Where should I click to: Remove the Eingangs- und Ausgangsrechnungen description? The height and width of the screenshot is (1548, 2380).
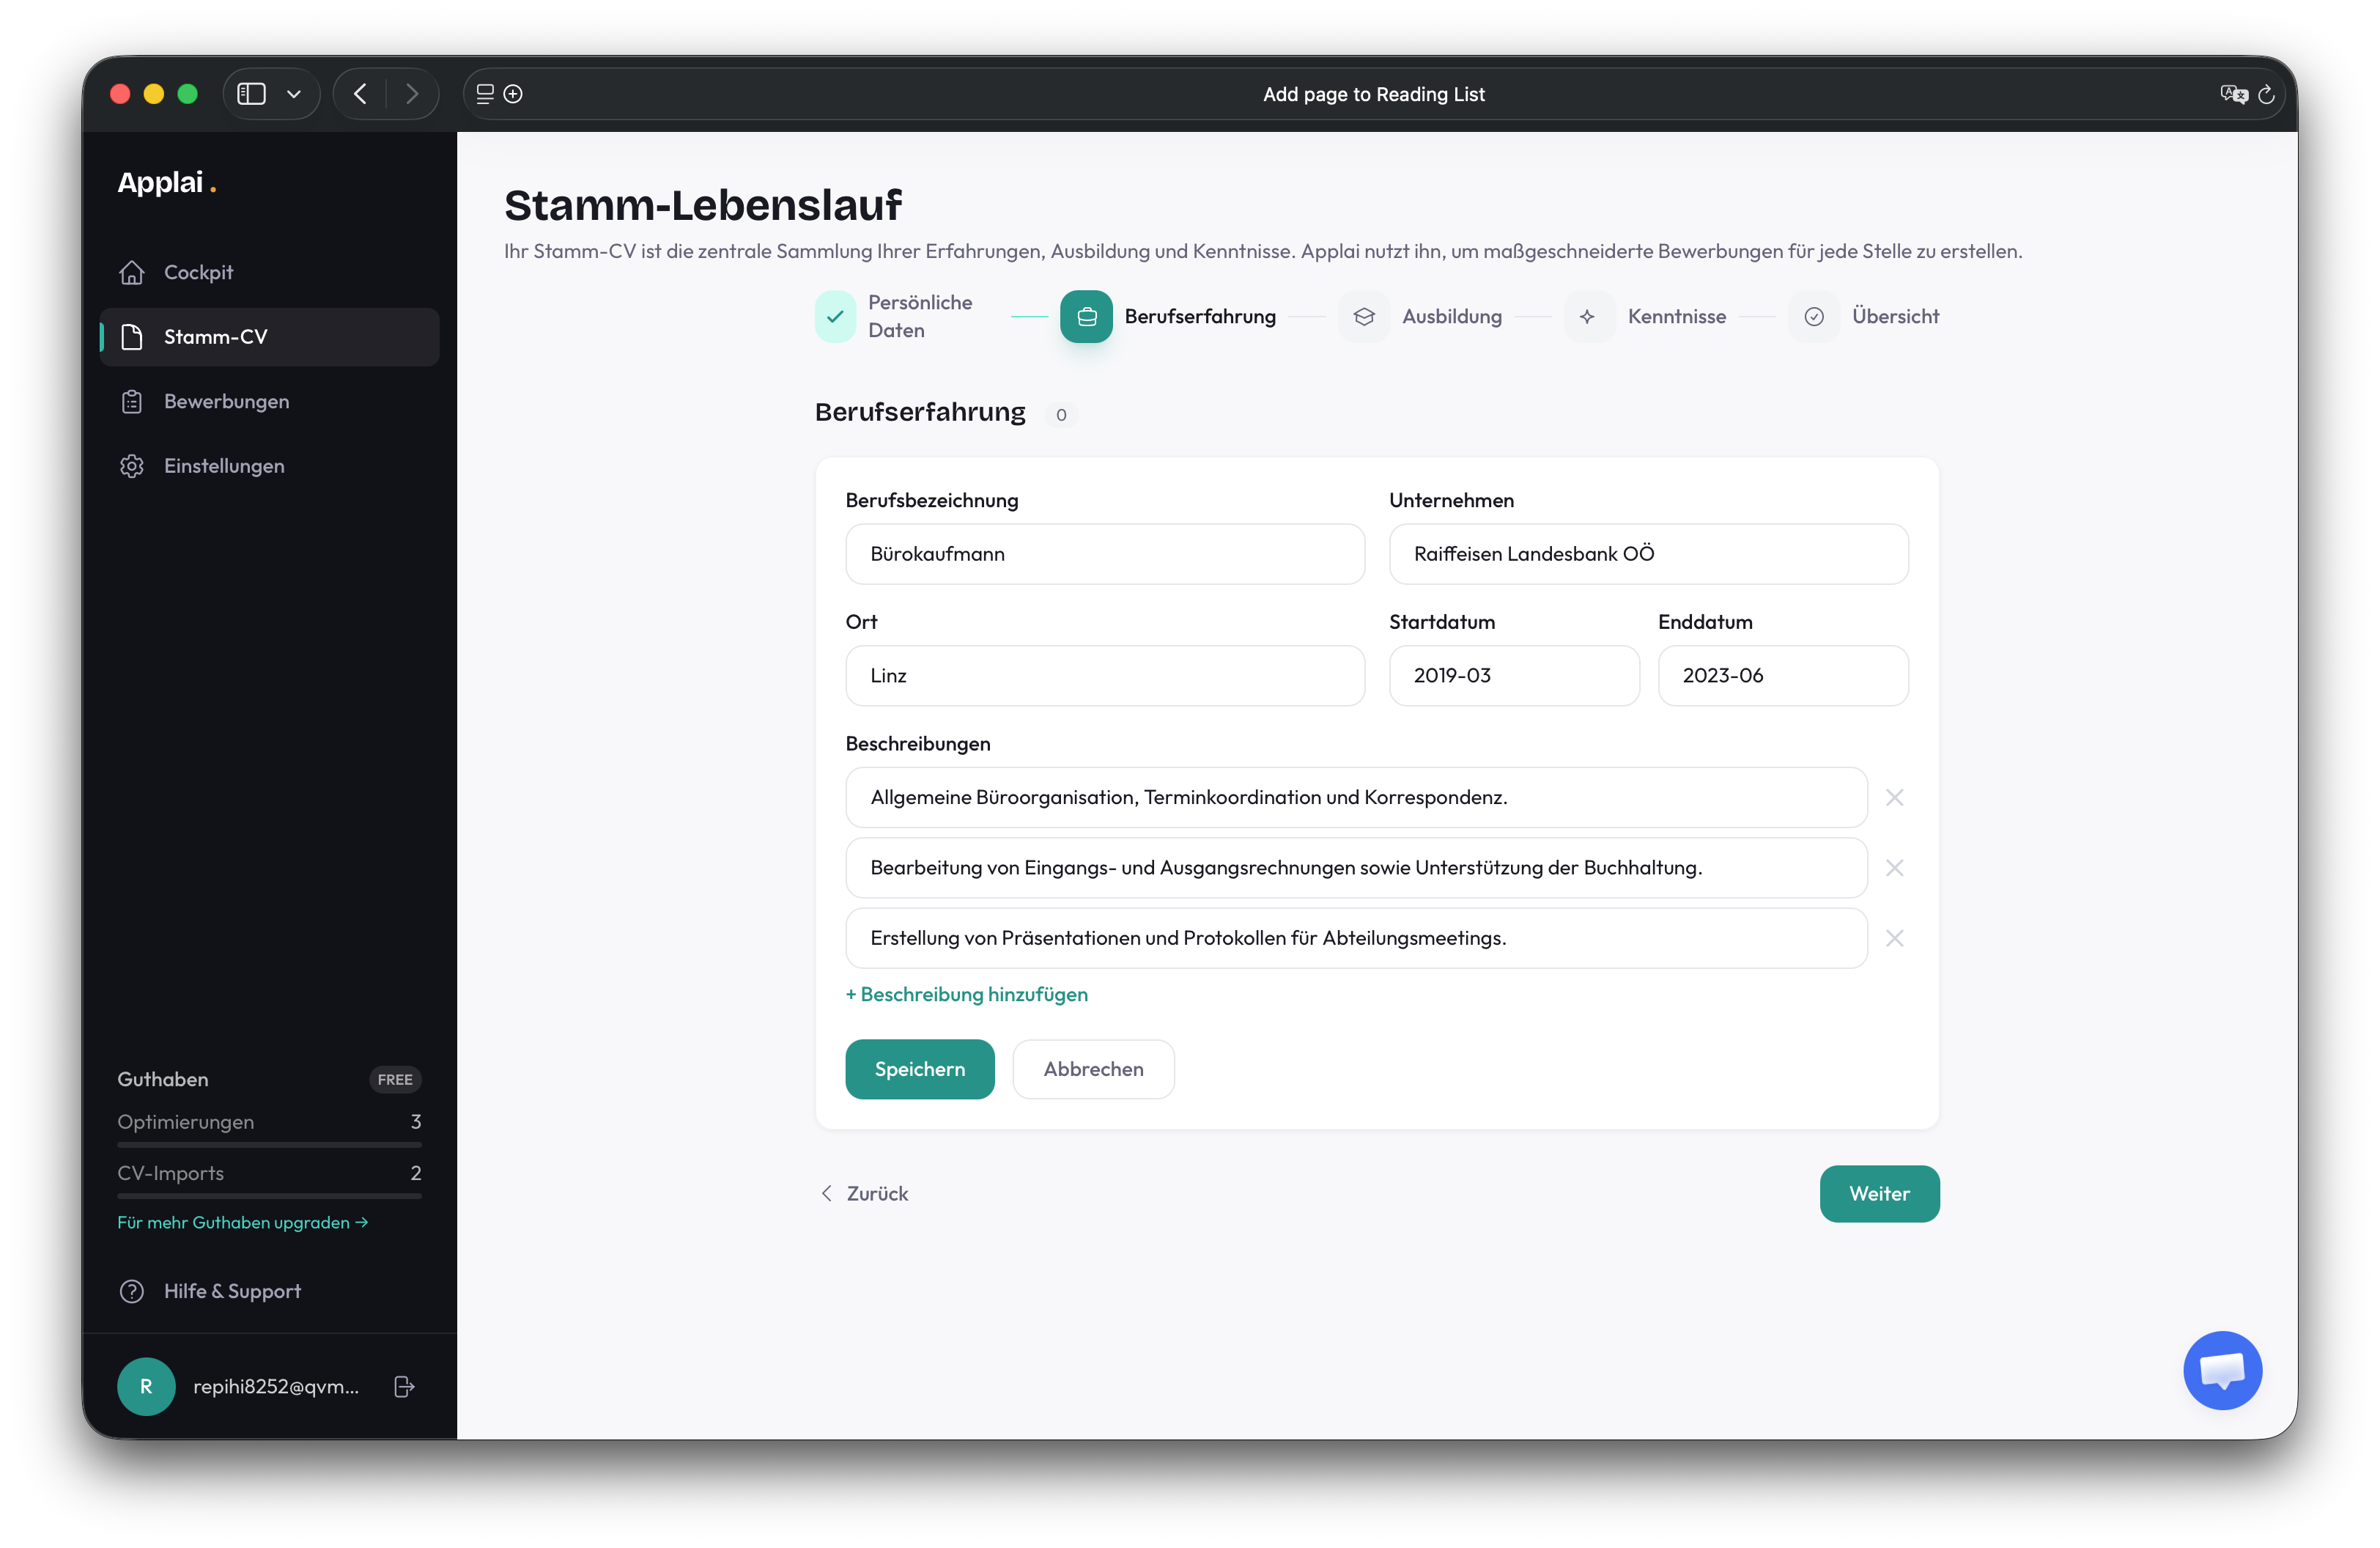(1894, 867)
